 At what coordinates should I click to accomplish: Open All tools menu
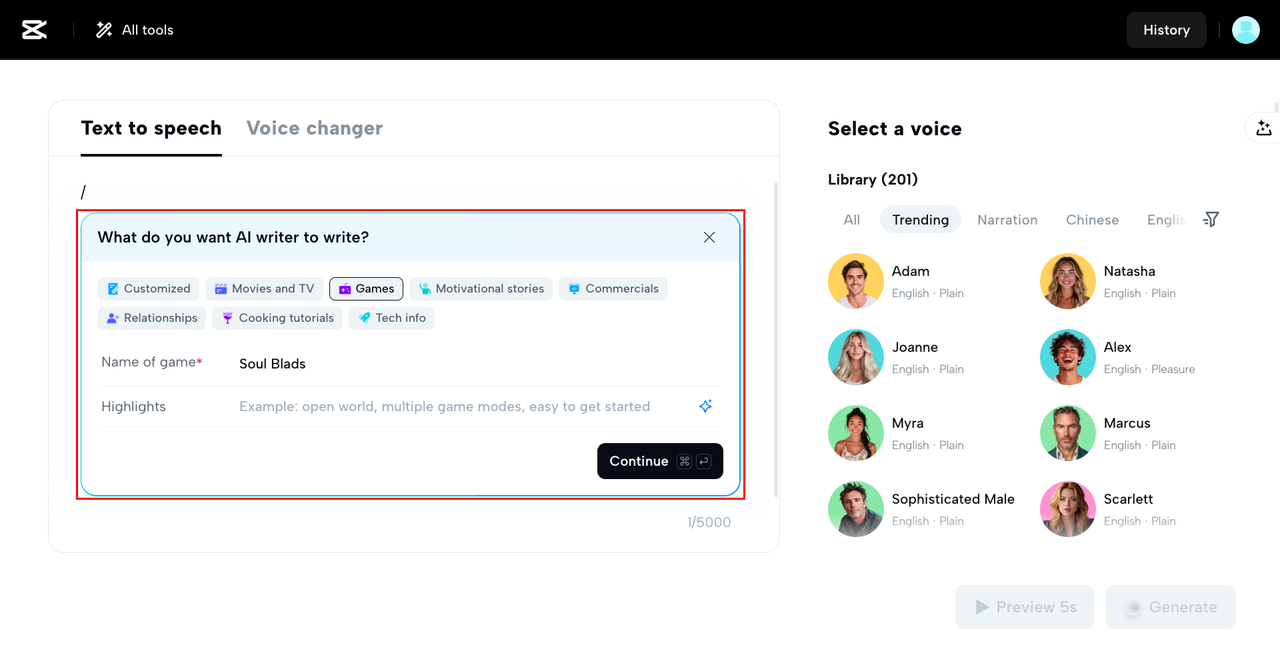pyautogui.click(x=134, y=30)
